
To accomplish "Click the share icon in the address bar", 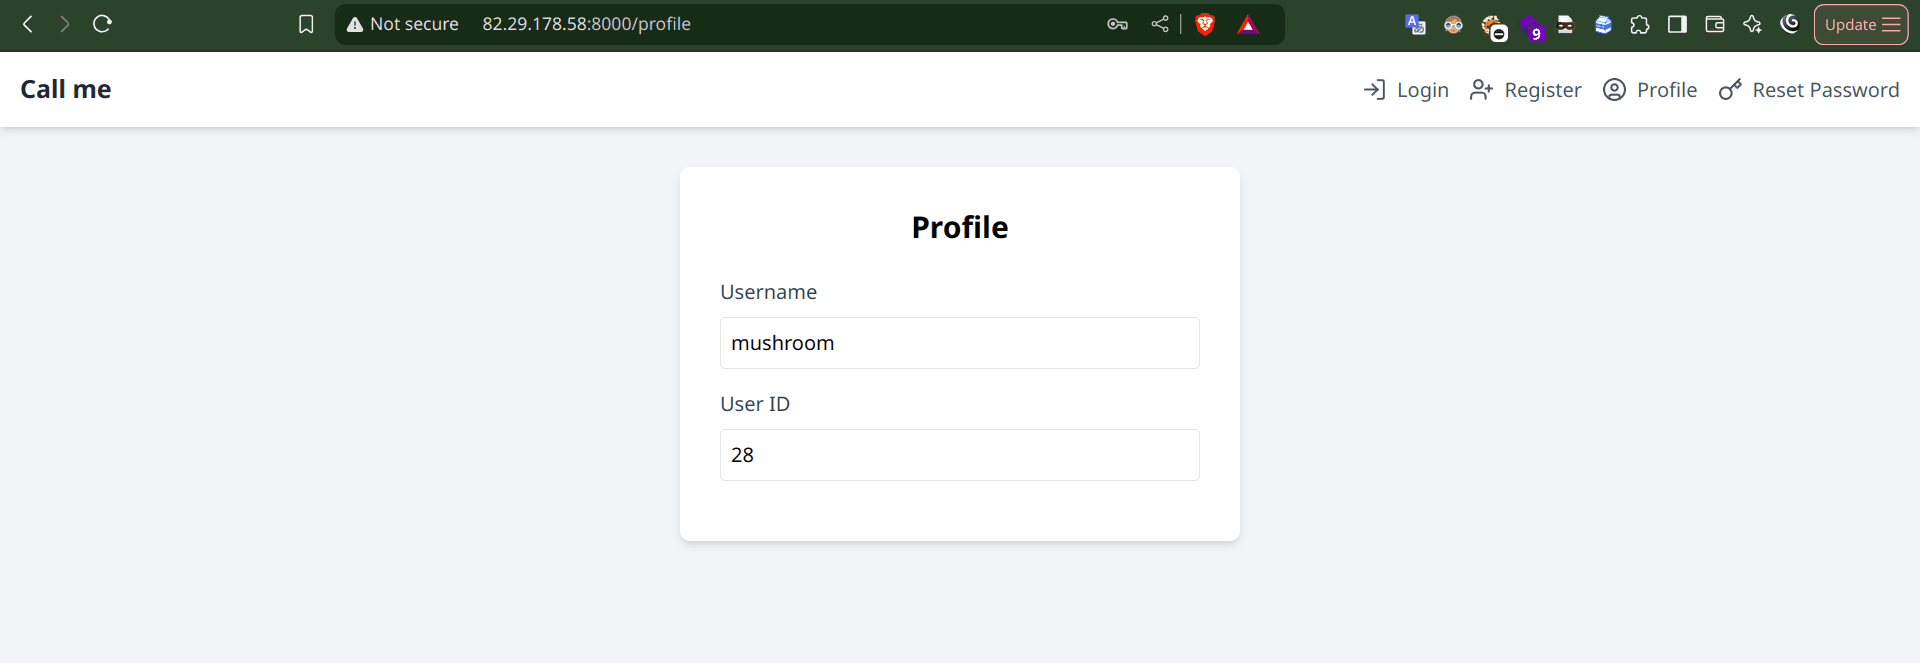I will 1160,24.
